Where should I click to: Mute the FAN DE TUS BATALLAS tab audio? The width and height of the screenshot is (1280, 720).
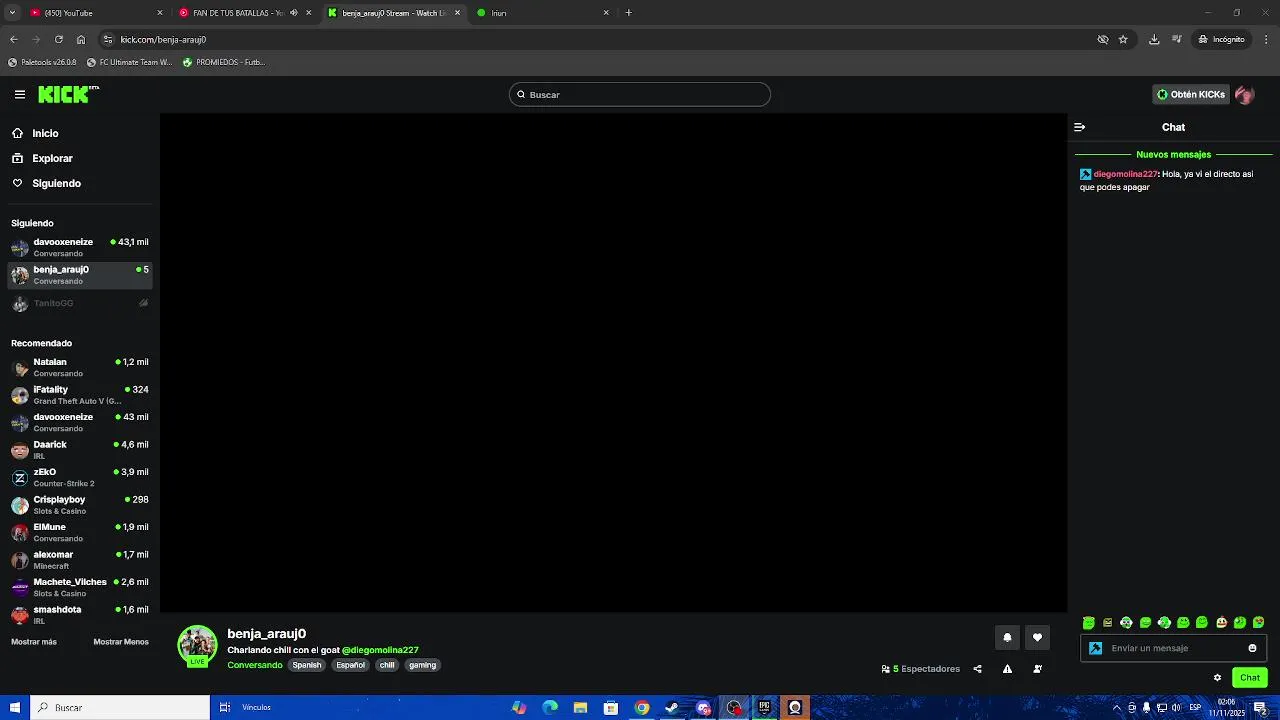[x=294, y=13]
